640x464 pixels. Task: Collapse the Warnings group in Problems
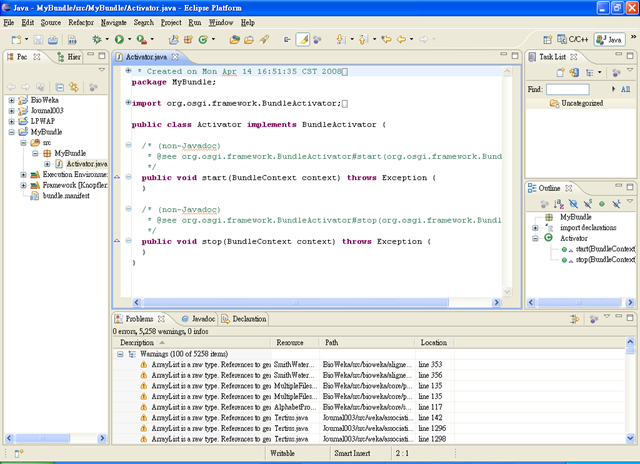(x=121, y=354)
